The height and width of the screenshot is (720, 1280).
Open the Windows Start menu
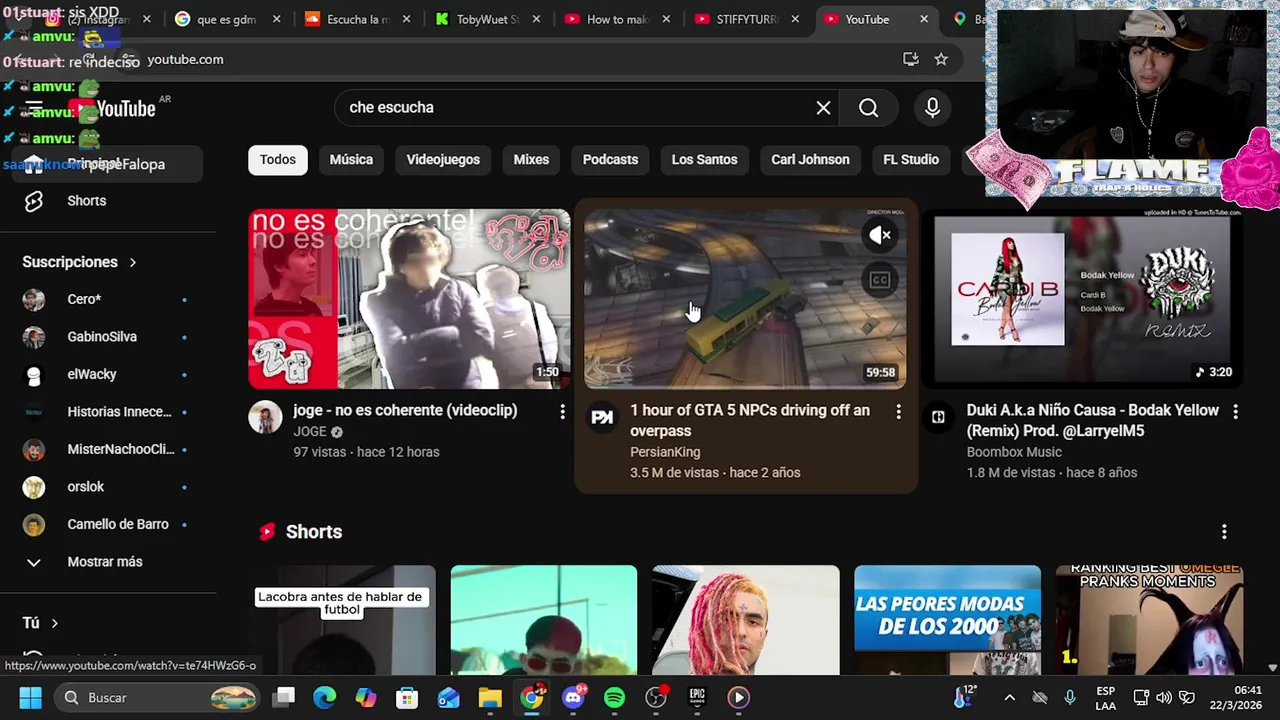click(30, 698)
